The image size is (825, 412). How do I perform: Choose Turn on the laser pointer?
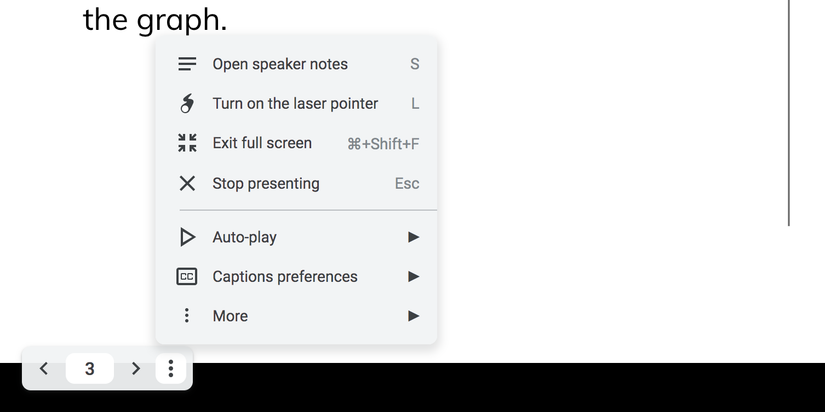295,104
